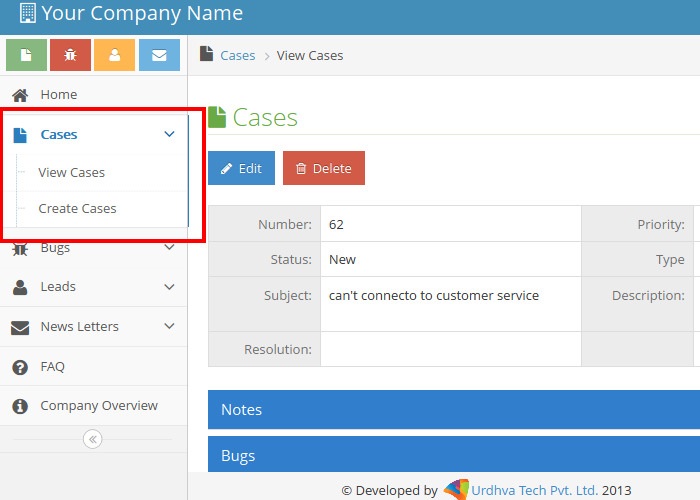Collapse the Cases menu chevron
700x500 pixels.
point(169,135)
